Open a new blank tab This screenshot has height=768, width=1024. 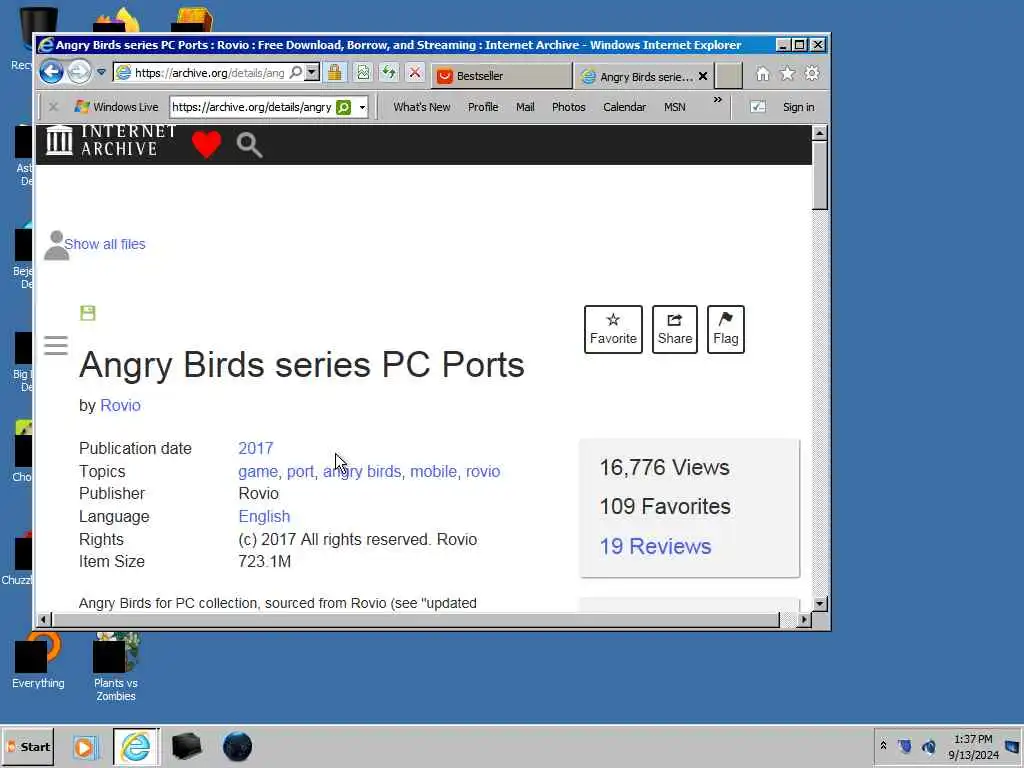(728, 76)
